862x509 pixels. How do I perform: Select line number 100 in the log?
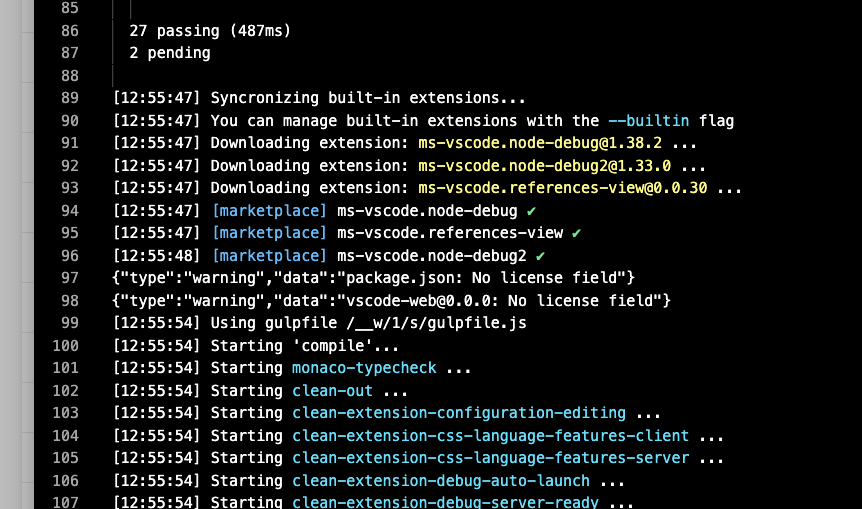65,346
